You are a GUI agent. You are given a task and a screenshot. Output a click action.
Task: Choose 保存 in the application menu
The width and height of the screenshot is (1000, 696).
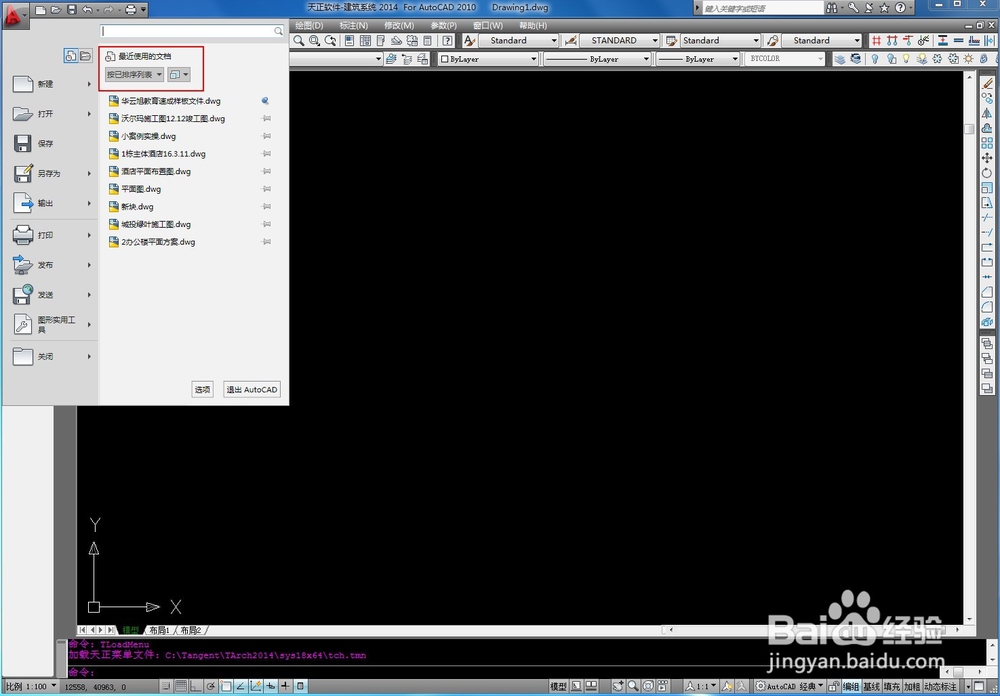pos(51,144)
